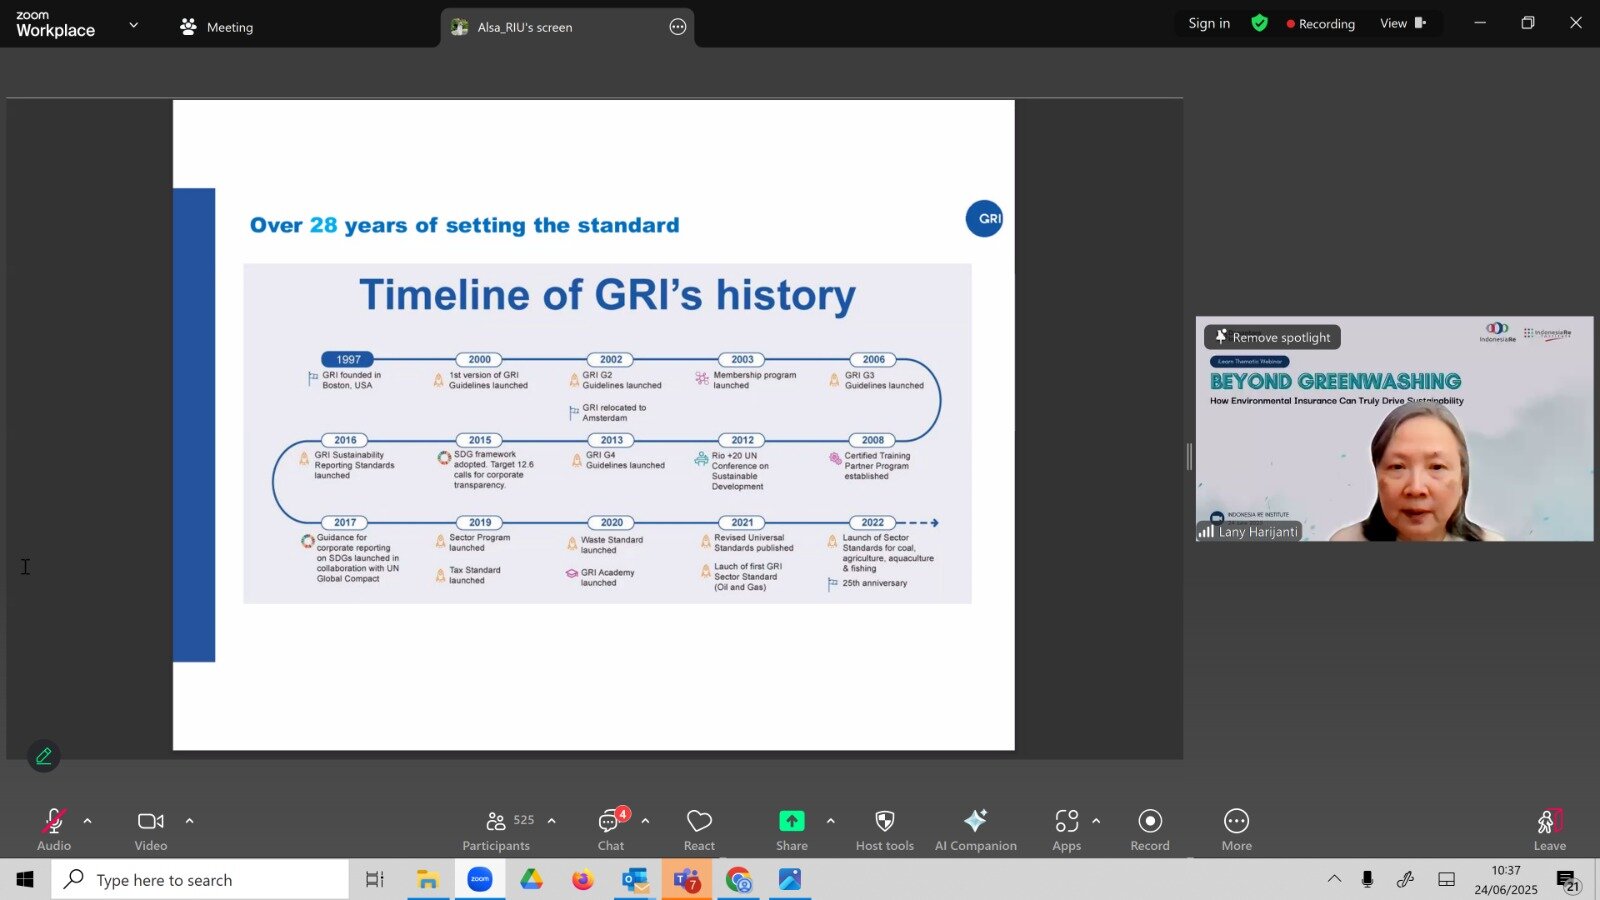Click the panel divider handle
Screen dimensions: 1600x900
tap(1189, 457)
